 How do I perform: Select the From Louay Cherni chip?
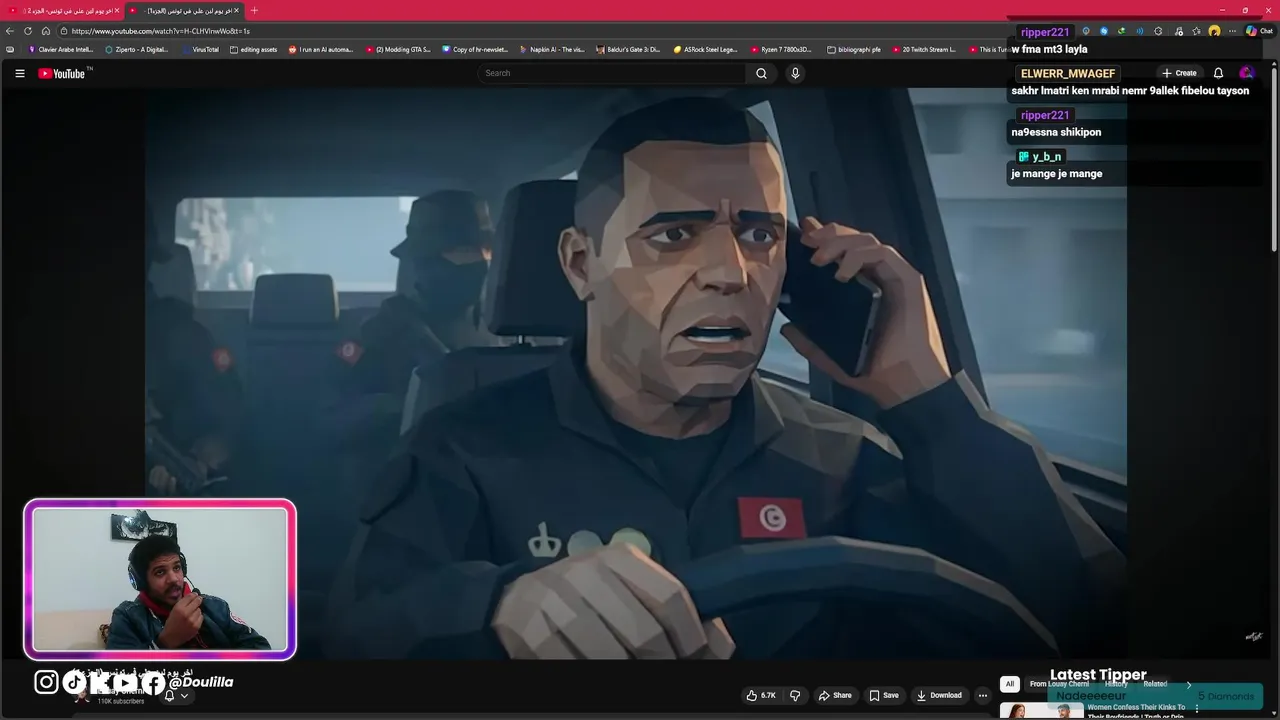click(x=1059, y=684)
